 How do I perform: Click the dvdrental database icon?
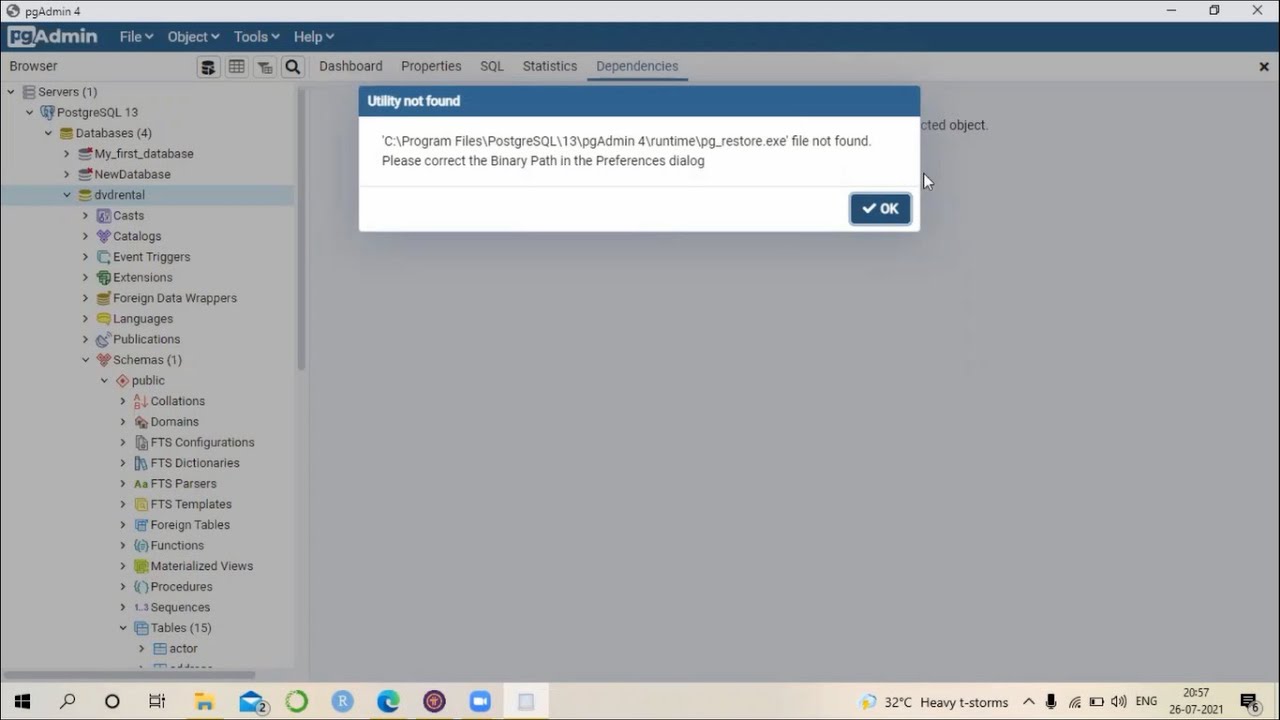[85, 195]
